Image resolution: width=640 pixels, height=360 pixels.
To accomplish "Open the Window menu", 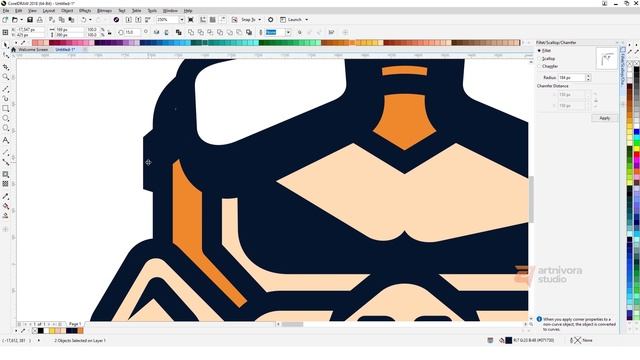I will (x=170, y=11).
